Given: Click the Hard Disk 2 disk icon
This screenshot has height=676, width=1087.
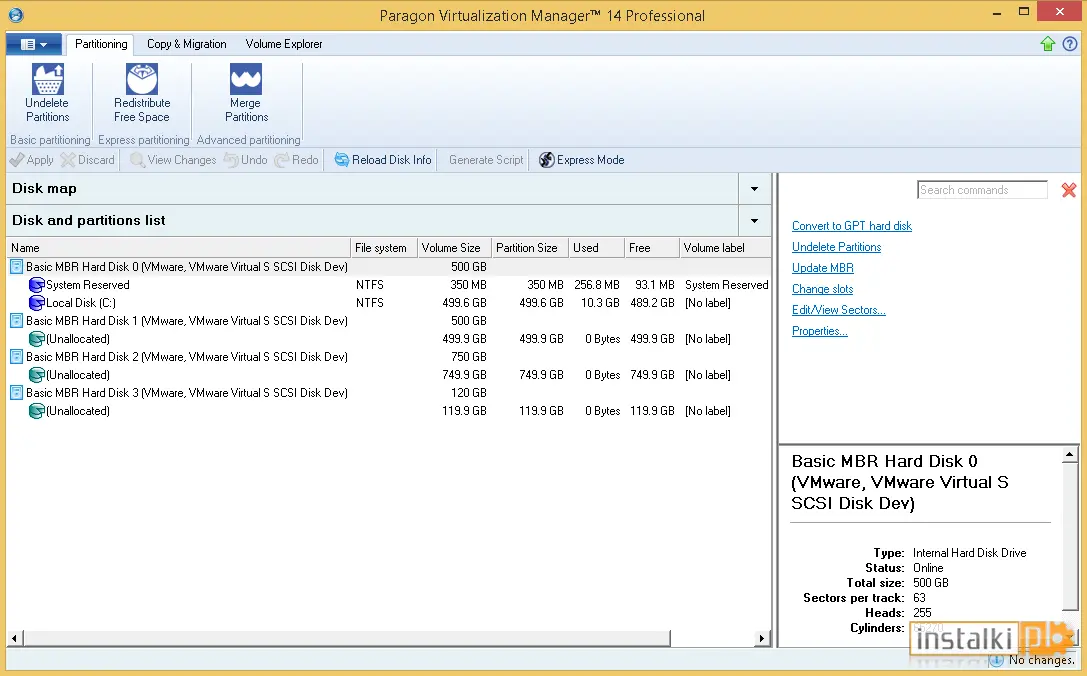Looking at the screenshot, I should [x=17, y=357].
